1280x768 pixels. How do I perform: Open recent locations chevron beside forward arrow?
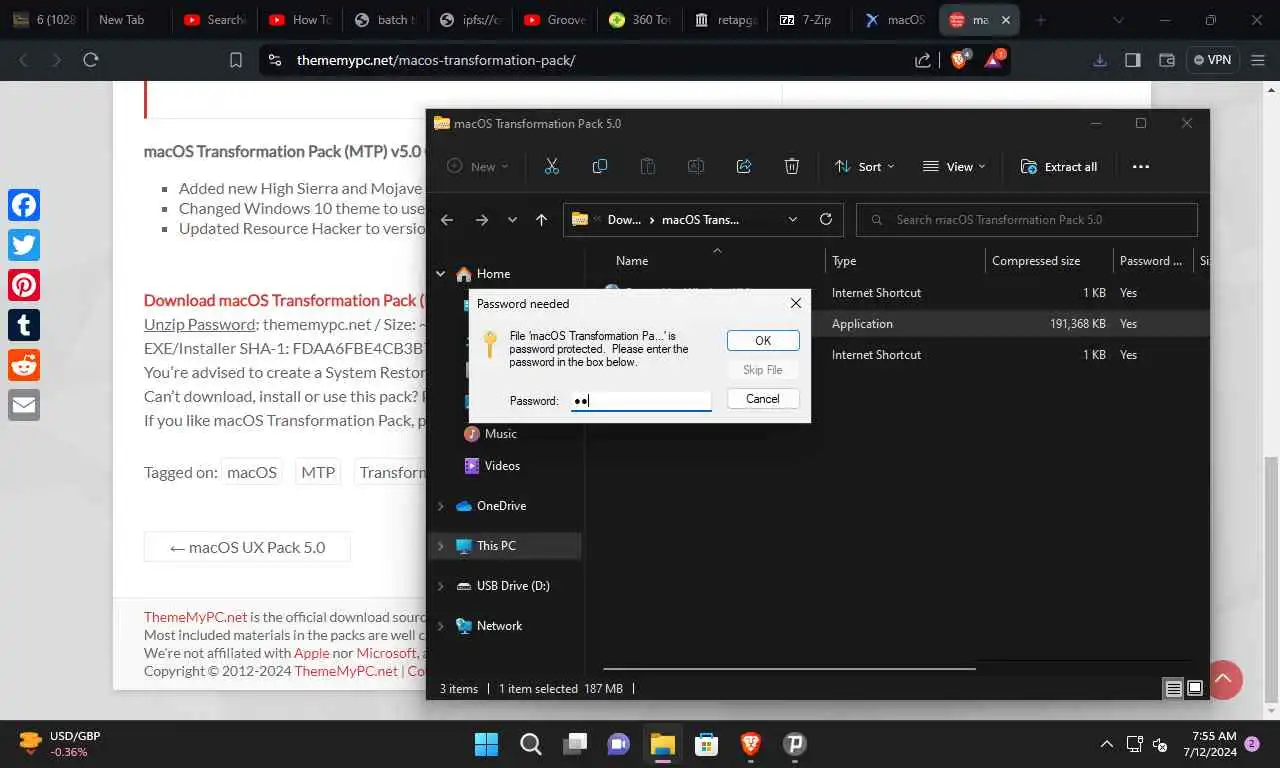click(512, 220)
